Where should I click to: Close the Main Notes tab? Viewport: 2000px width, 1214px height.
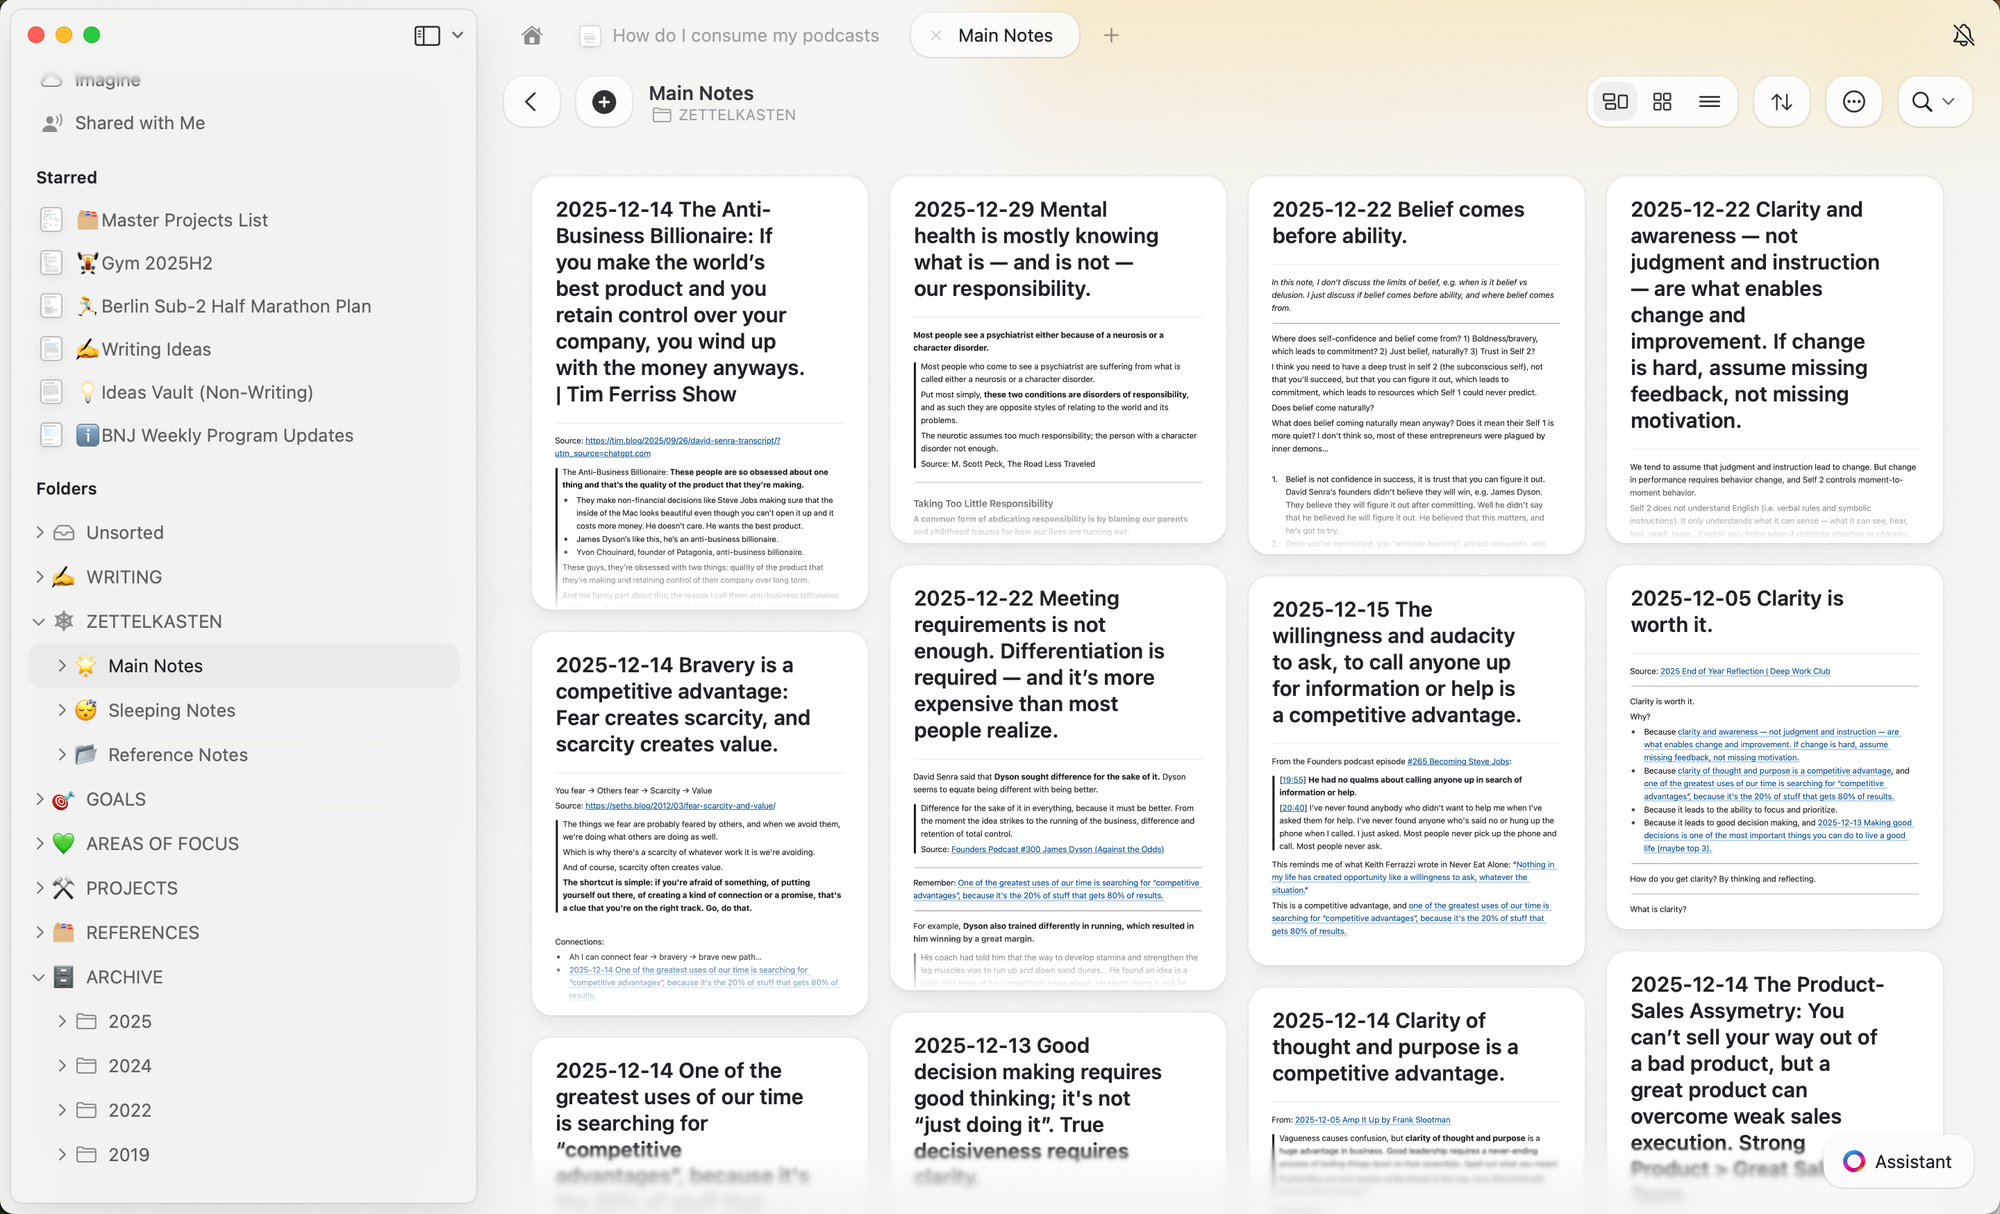(x=936, y=36)
